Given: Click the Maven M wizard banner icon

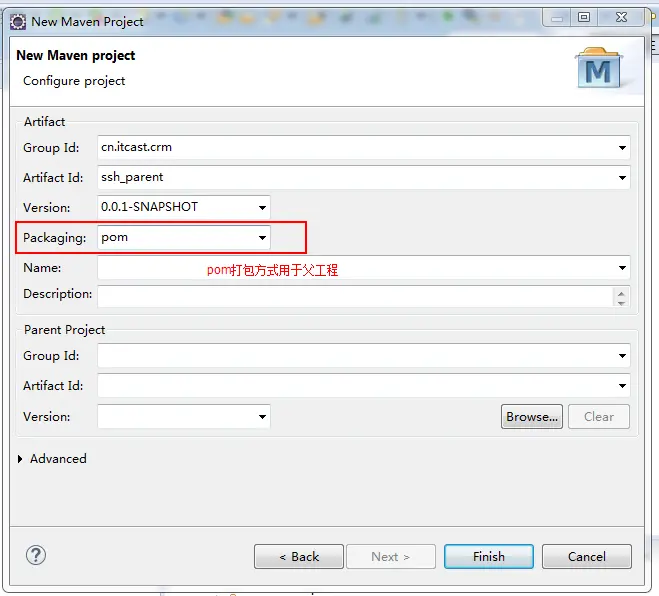Looking at the screenshot, I should coord(599,68).
